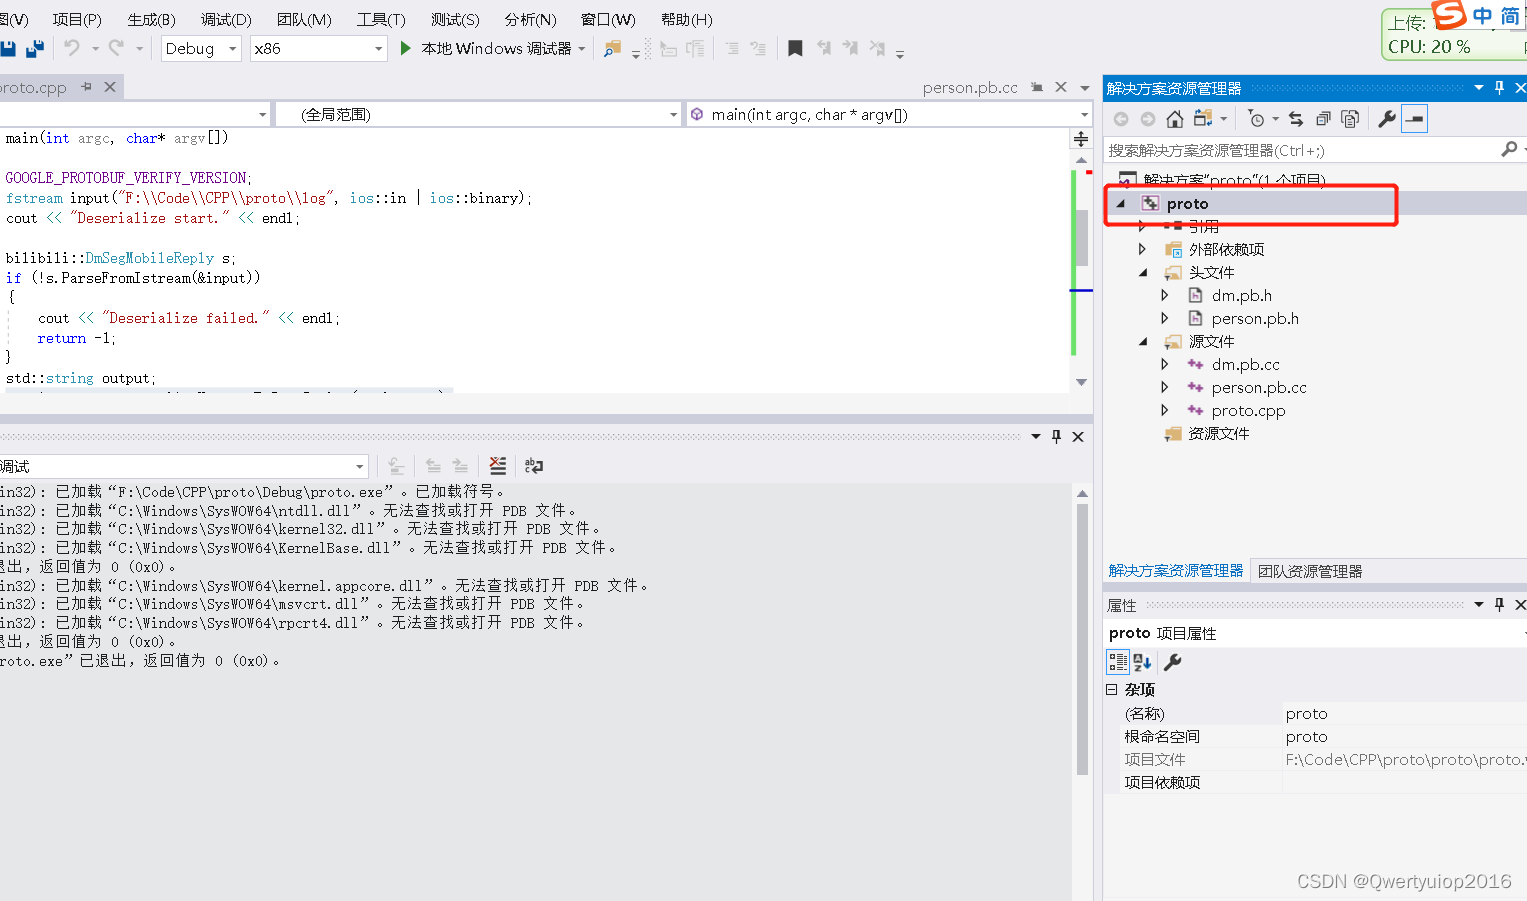Viewport: 1527px width, 901px height.
Task: Open the 测试(S) menu
Action: (455, 19)
